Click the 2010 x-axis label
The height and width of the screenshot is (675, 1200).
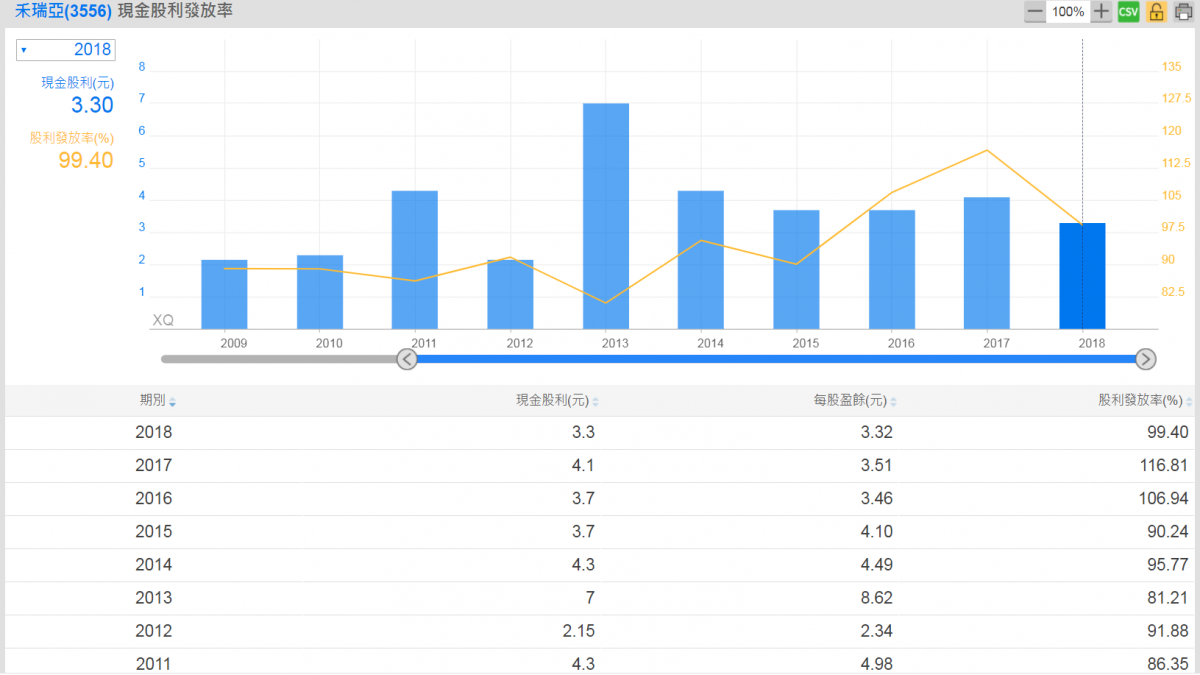pos(329,343)
